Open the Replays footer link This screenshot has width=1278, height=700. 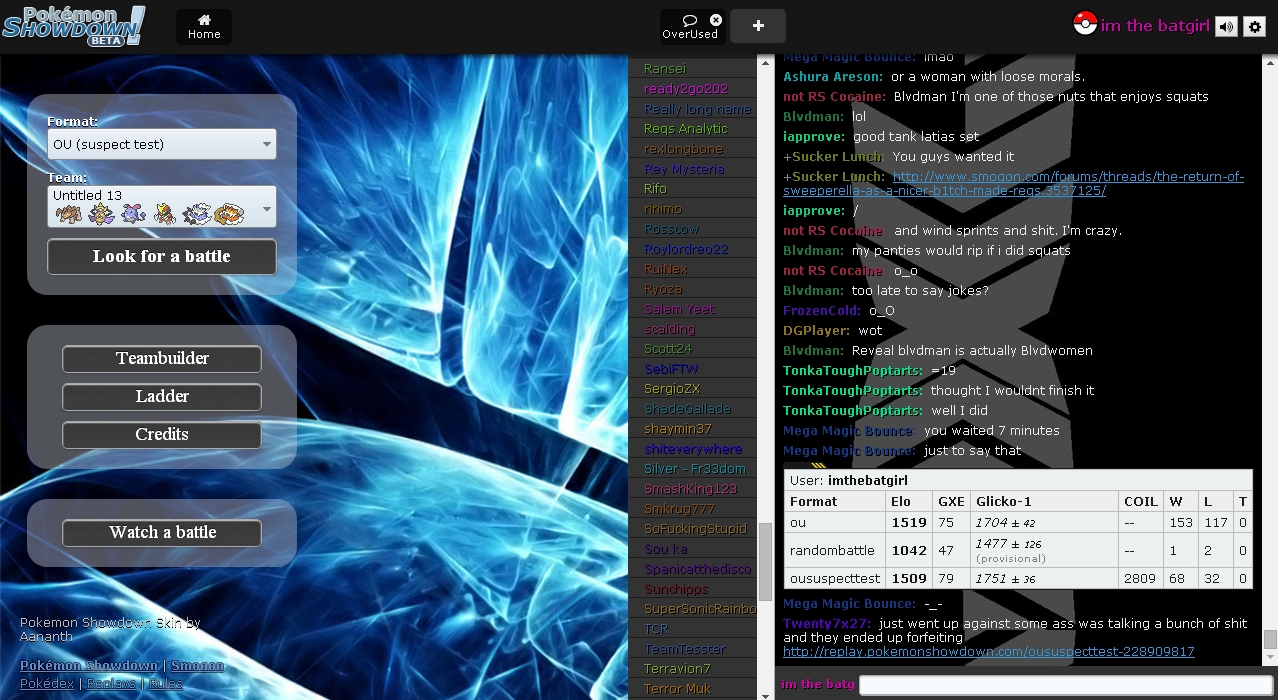point(111,684)
